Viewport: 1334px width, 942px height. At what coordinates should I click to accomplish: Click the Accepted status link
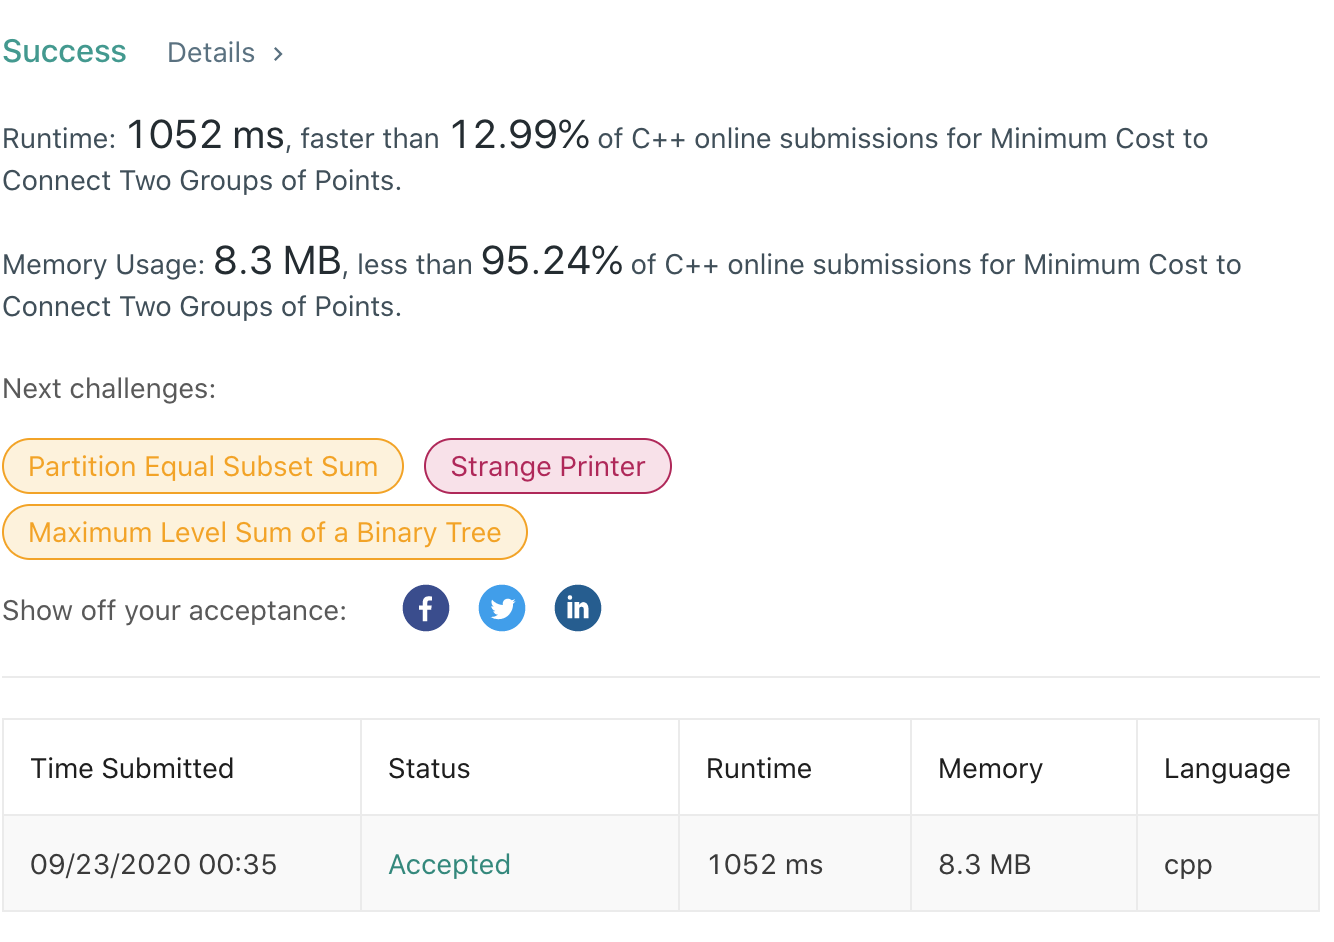click(x=449, y=864)
